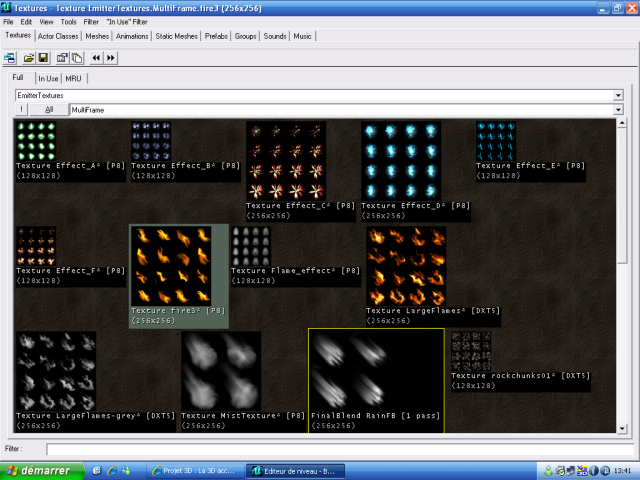
Task: Switch to the Prefabs tab
Action: pos(216,36)
